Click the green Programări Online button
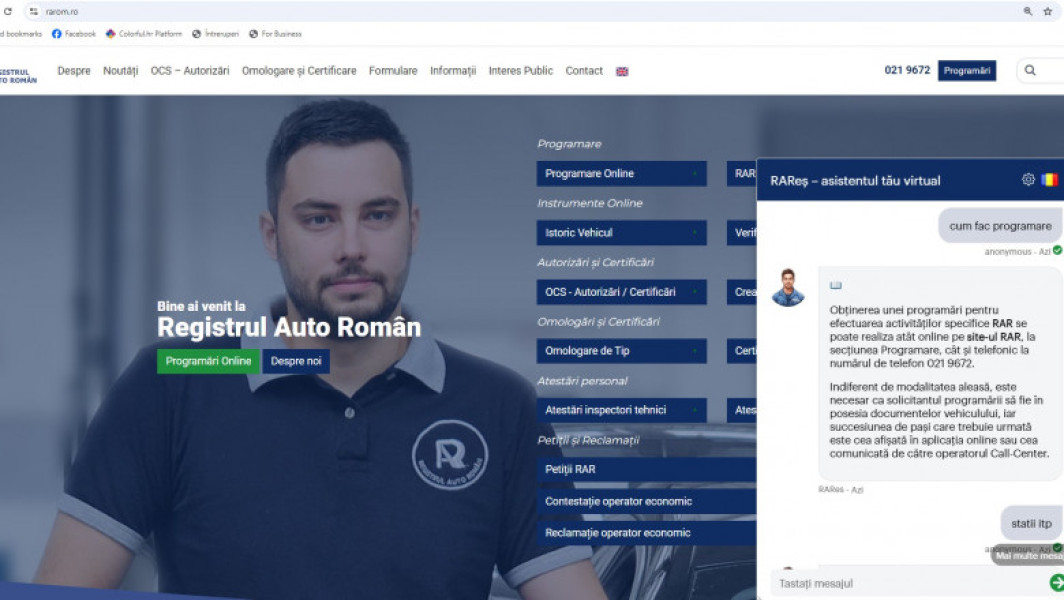 coord(208,361)
